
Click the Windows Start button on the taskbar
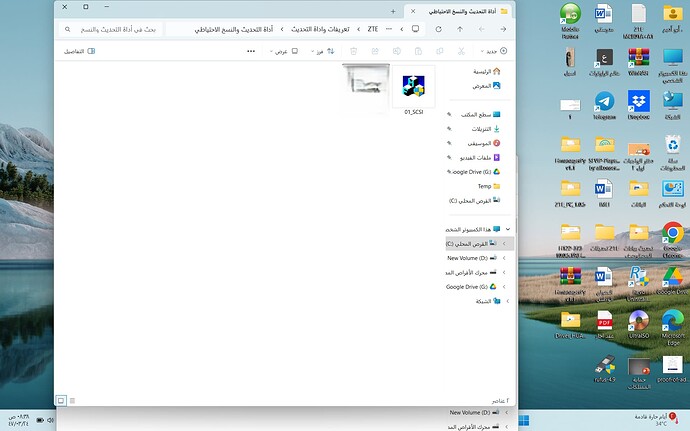[524, 420]
